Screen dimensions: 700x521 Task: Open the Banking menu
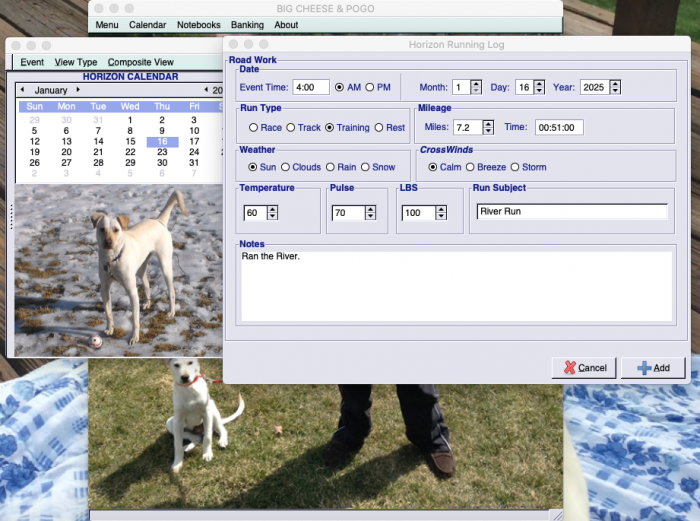tap(248, 25)
